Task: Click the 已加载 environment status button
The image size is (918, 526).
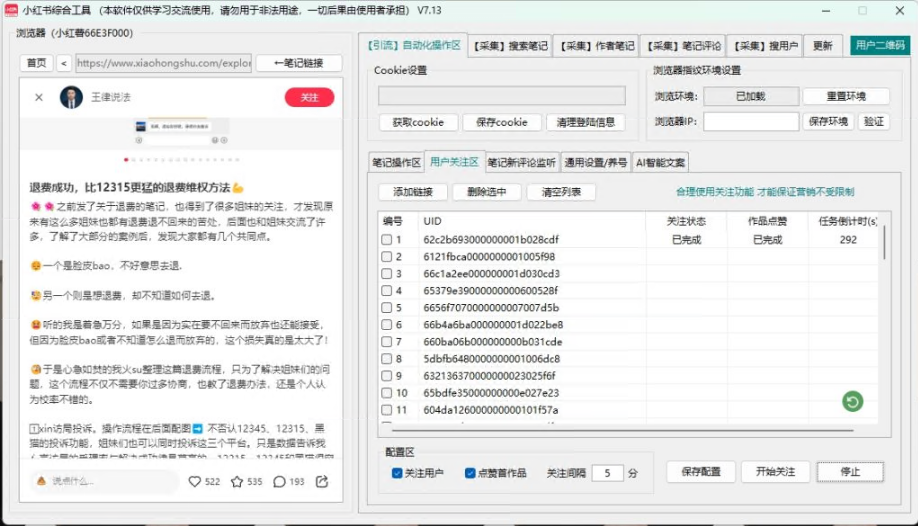Action: [x=751, y=96]
